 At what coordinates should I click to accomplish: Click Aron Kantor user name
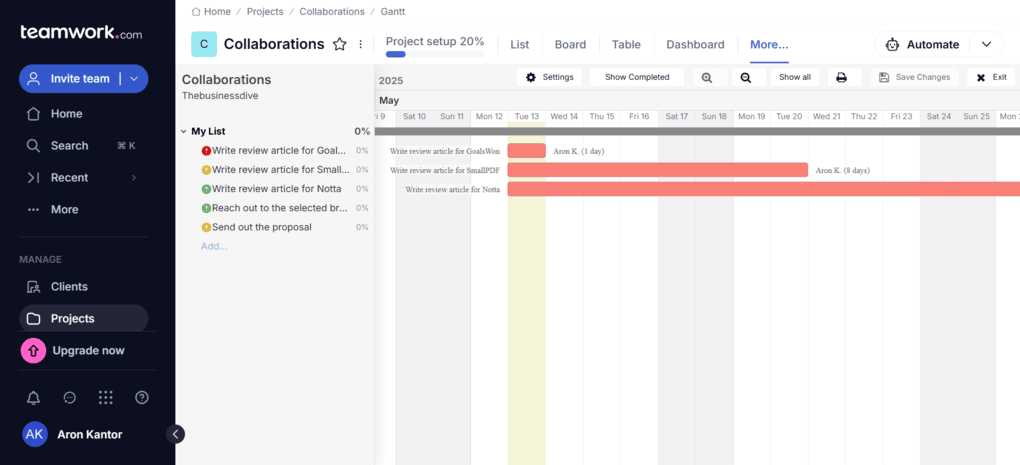coord(90,434)
